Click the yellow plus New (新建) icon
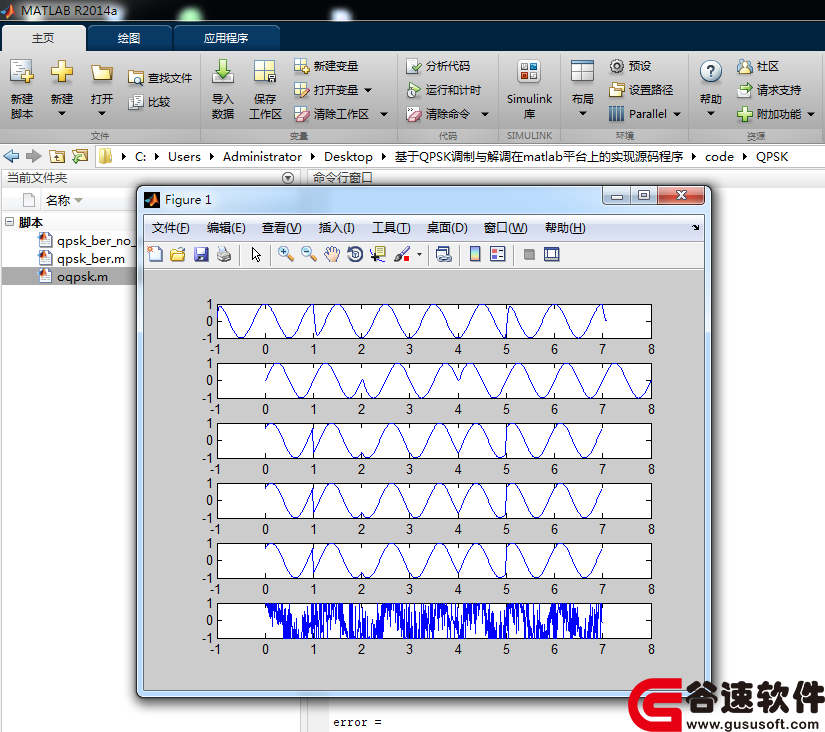Image resolution: width=825 pixels, height=732 pixels. (x=62, y=72)
